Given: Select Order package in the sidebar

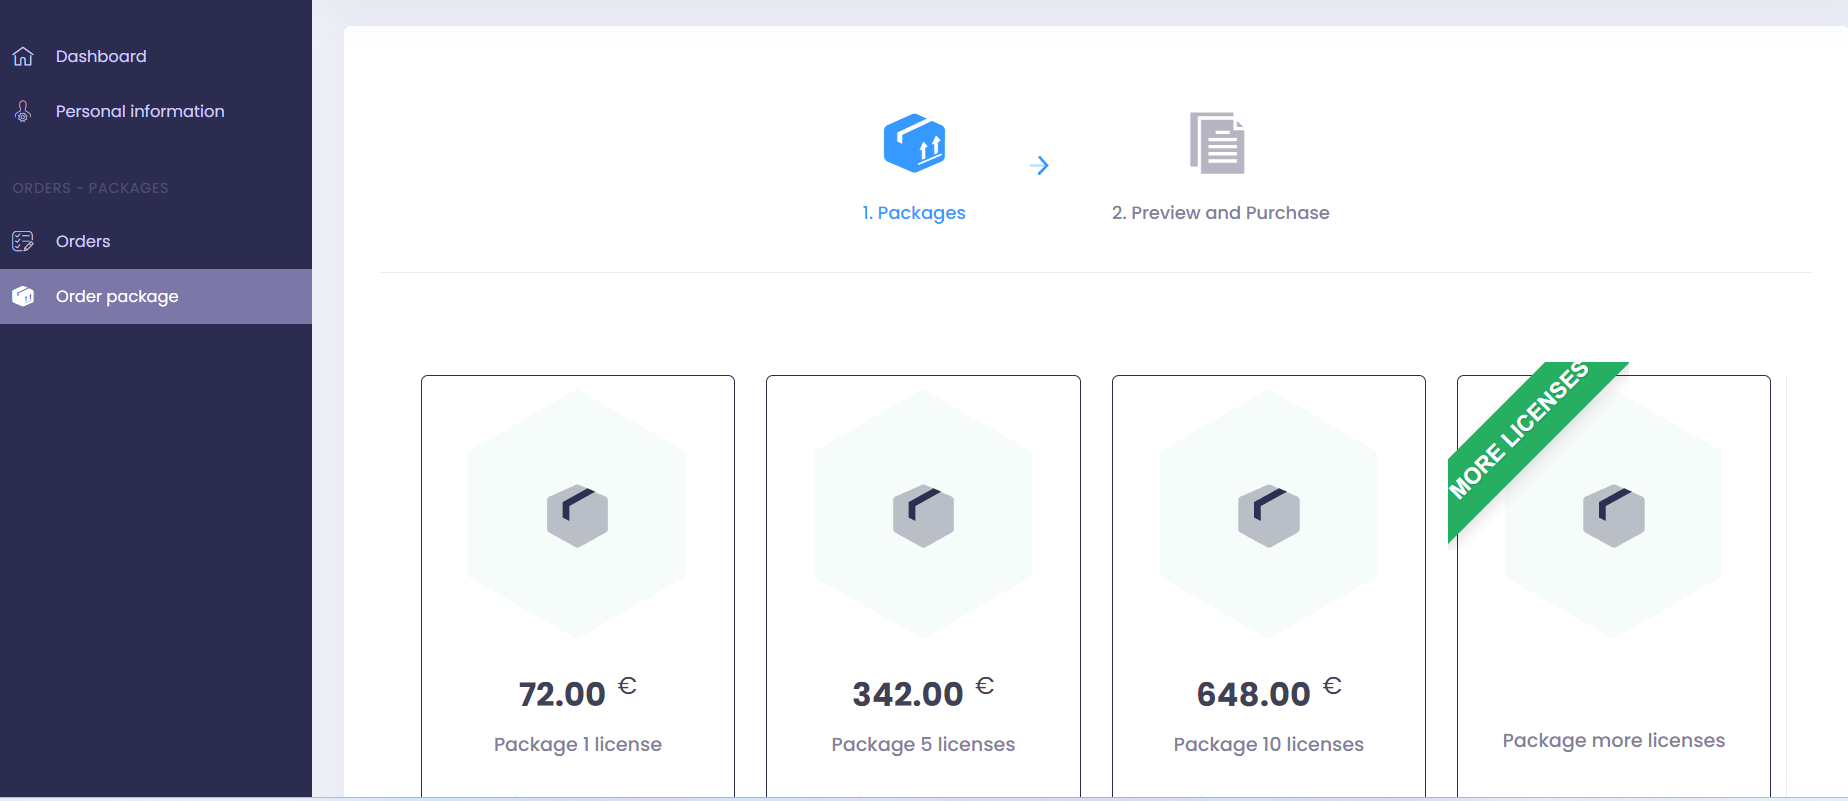Looking at the screenshot, I should [117, 297].
